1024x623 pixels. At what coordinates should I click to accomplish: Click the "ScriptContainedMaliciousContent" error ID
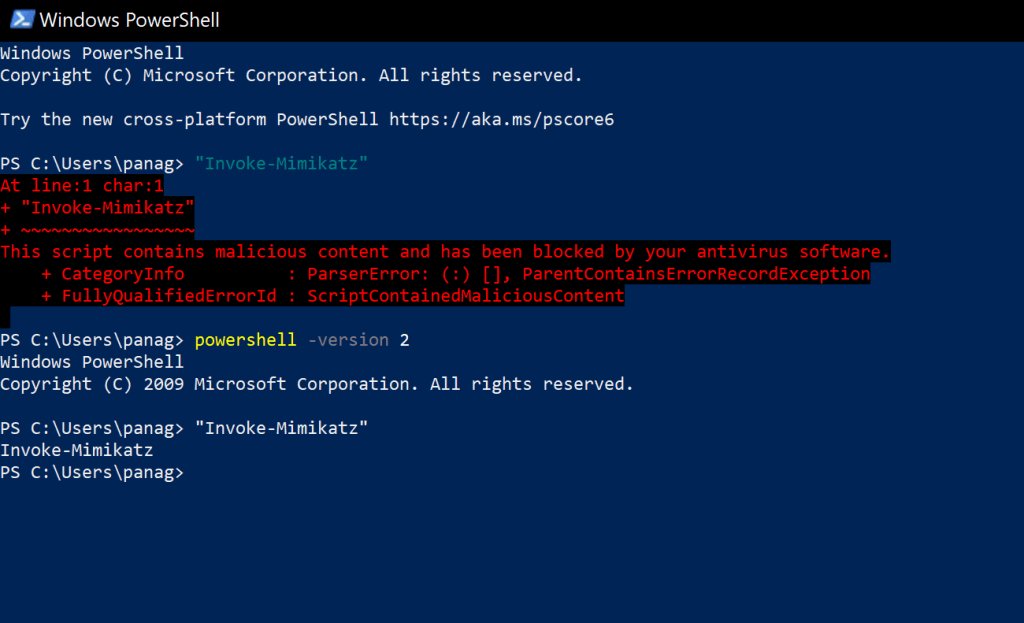465,295
